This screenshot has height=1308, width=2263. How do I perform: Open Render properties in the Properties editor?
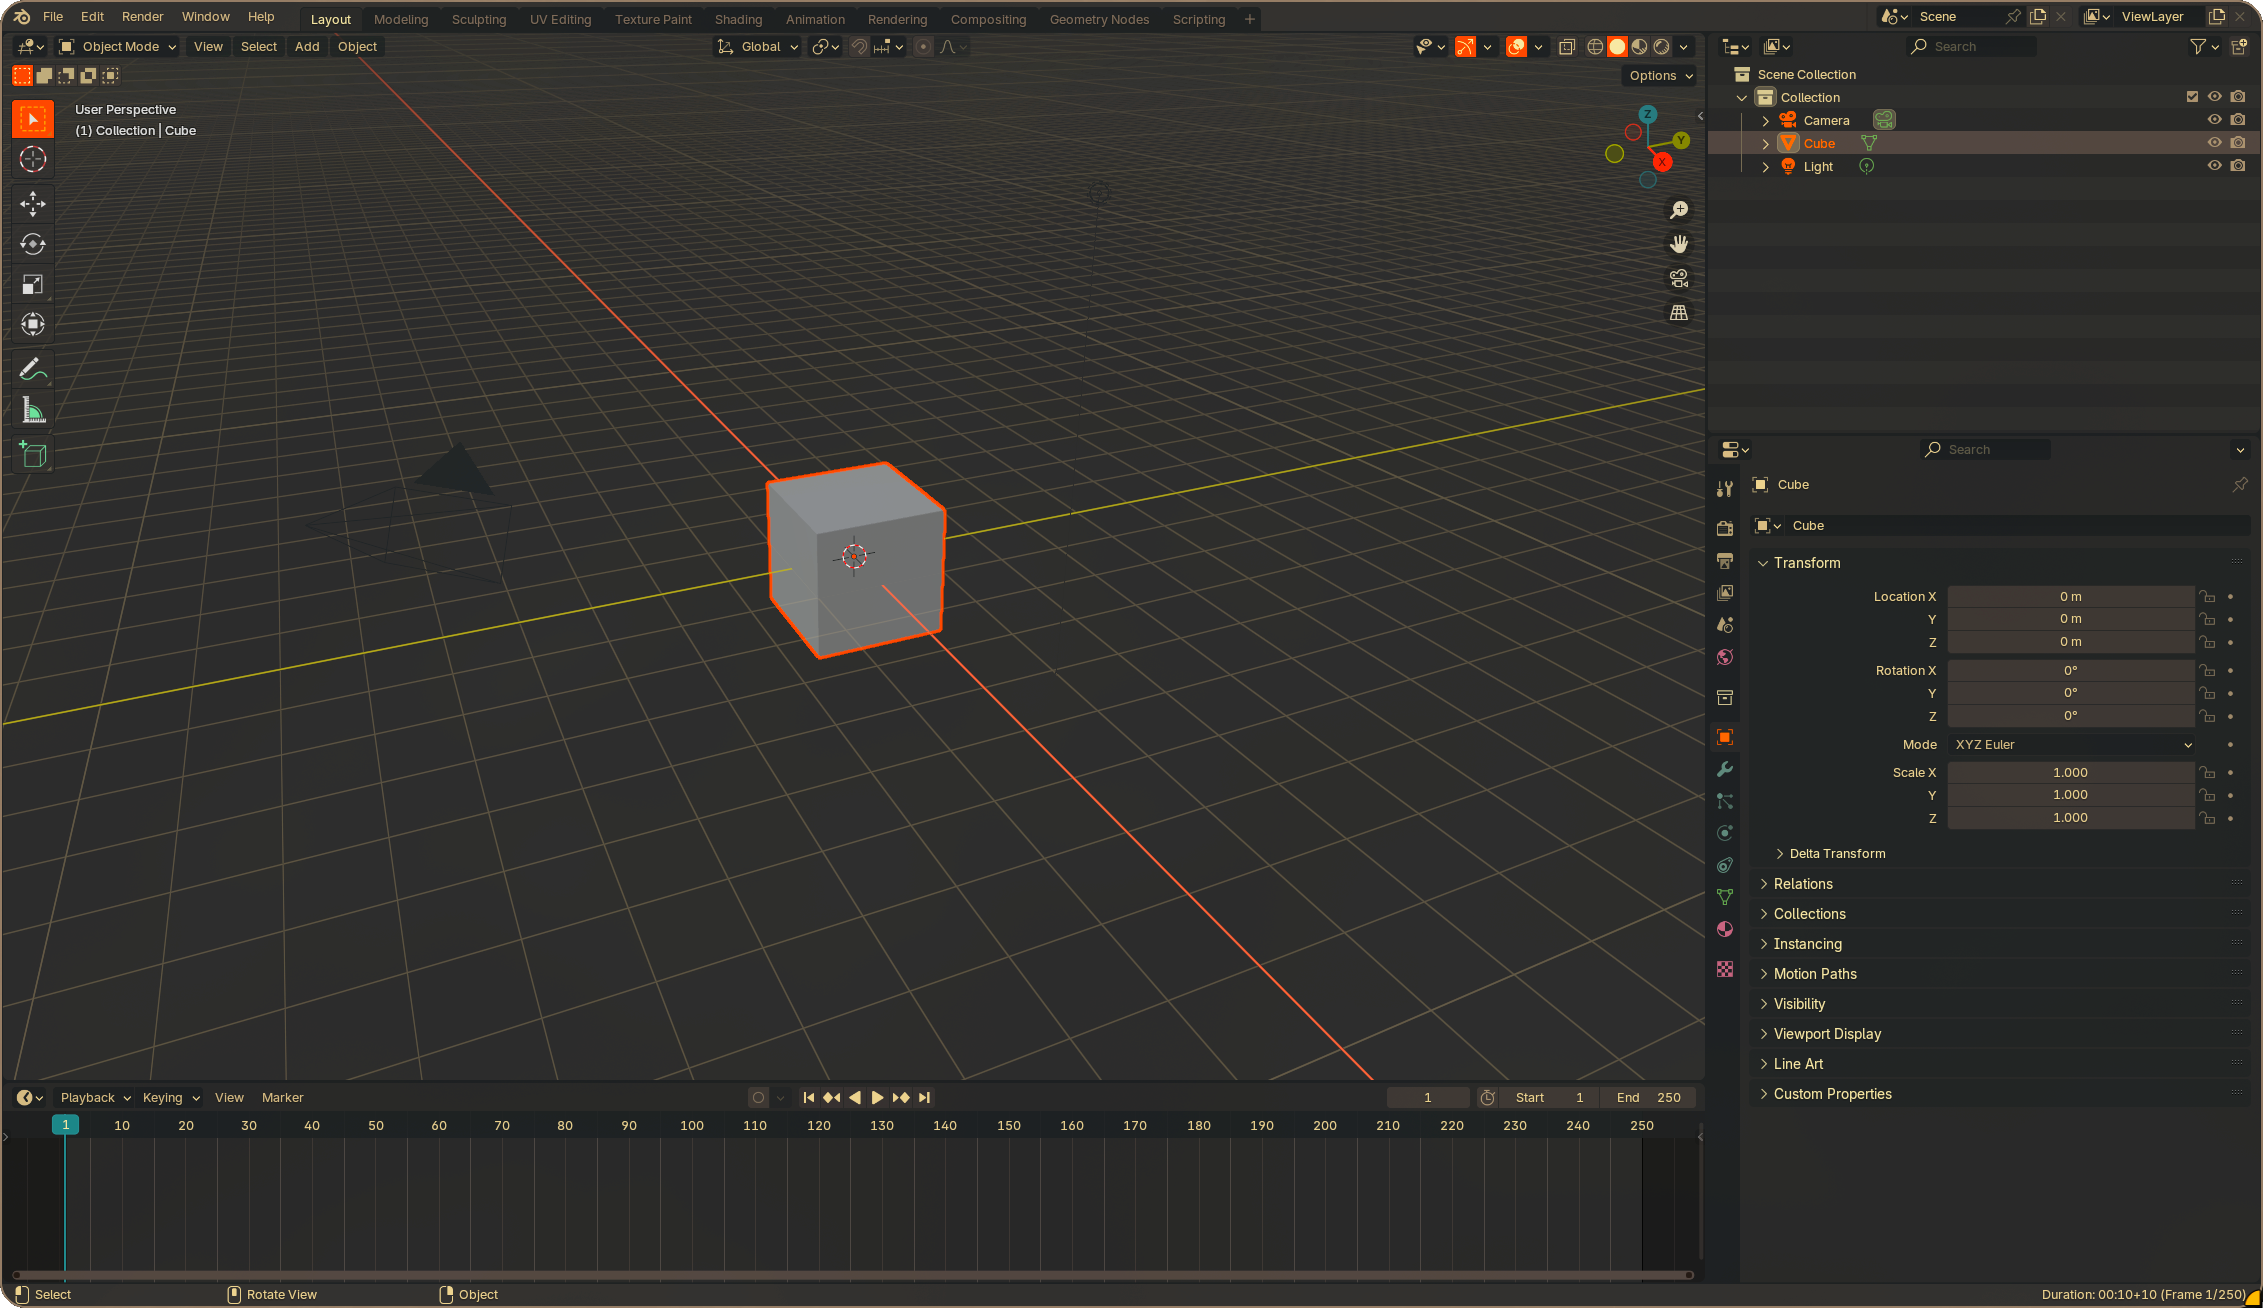coord(1725,528)
